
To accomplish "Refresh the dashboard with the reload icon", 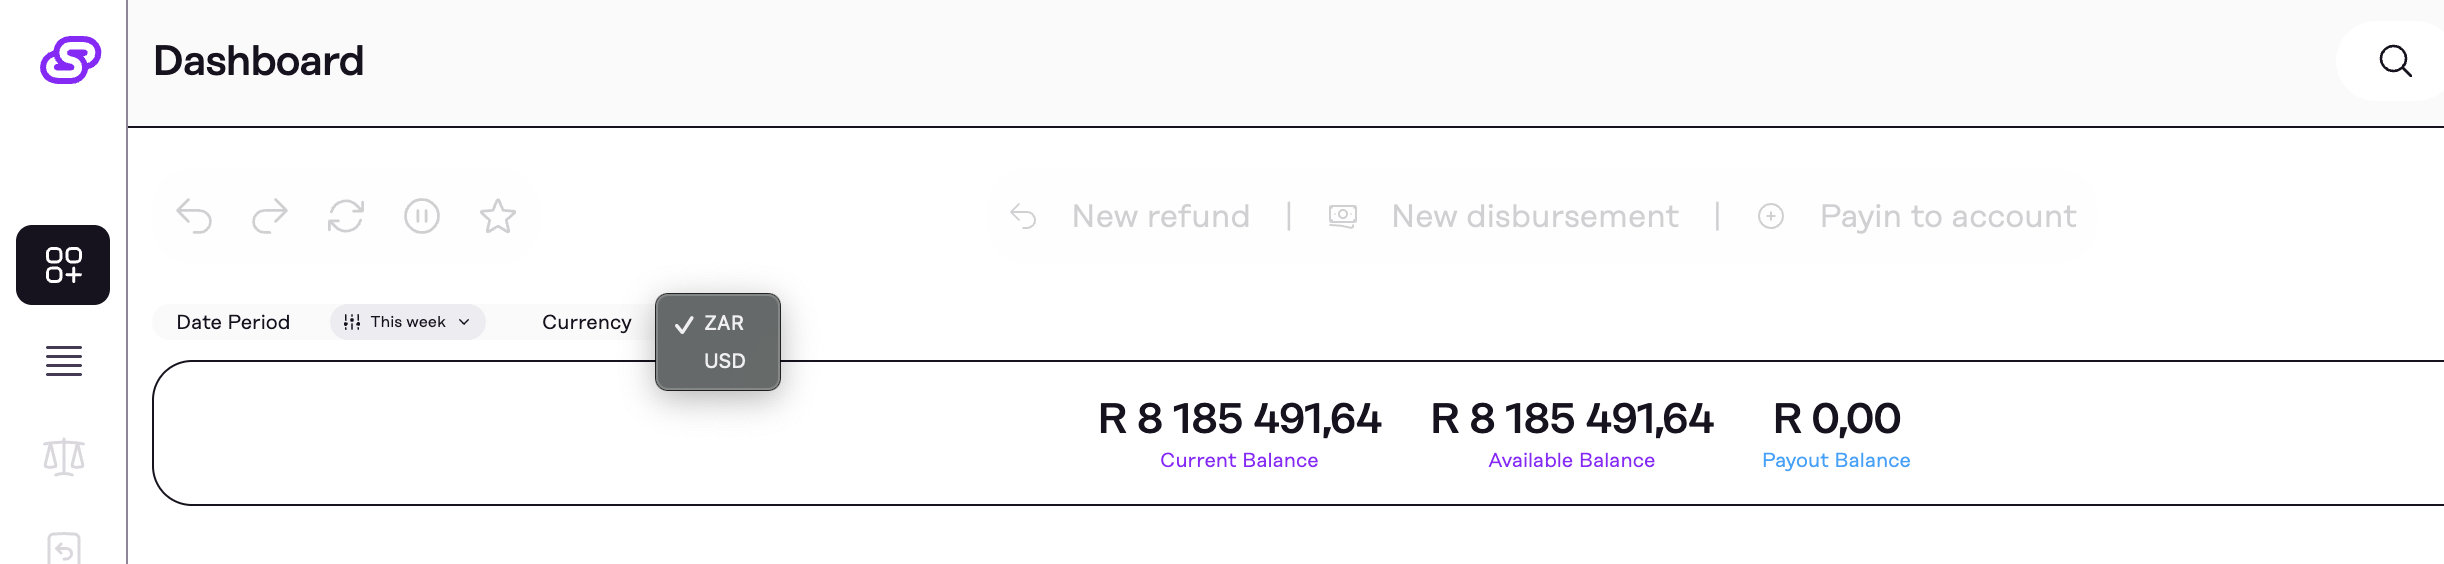I will (x=346, y=216).
